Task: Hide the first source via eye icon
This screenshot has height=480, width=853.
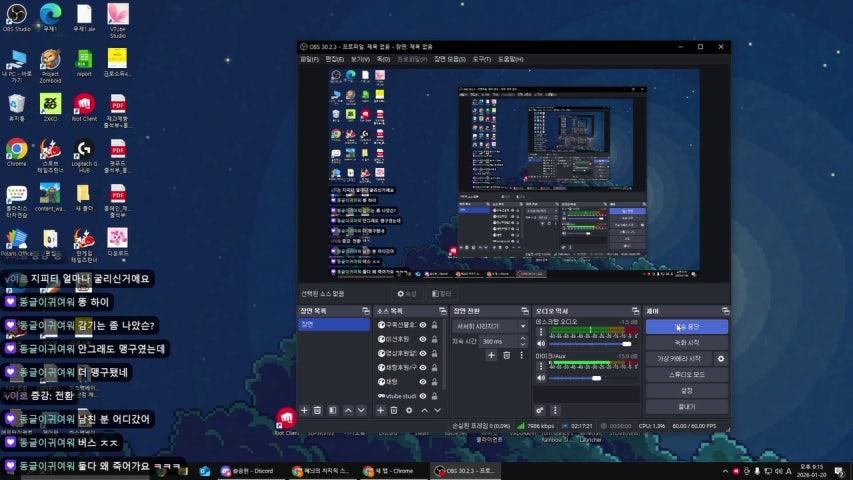Action: click(x=423, y=325)
